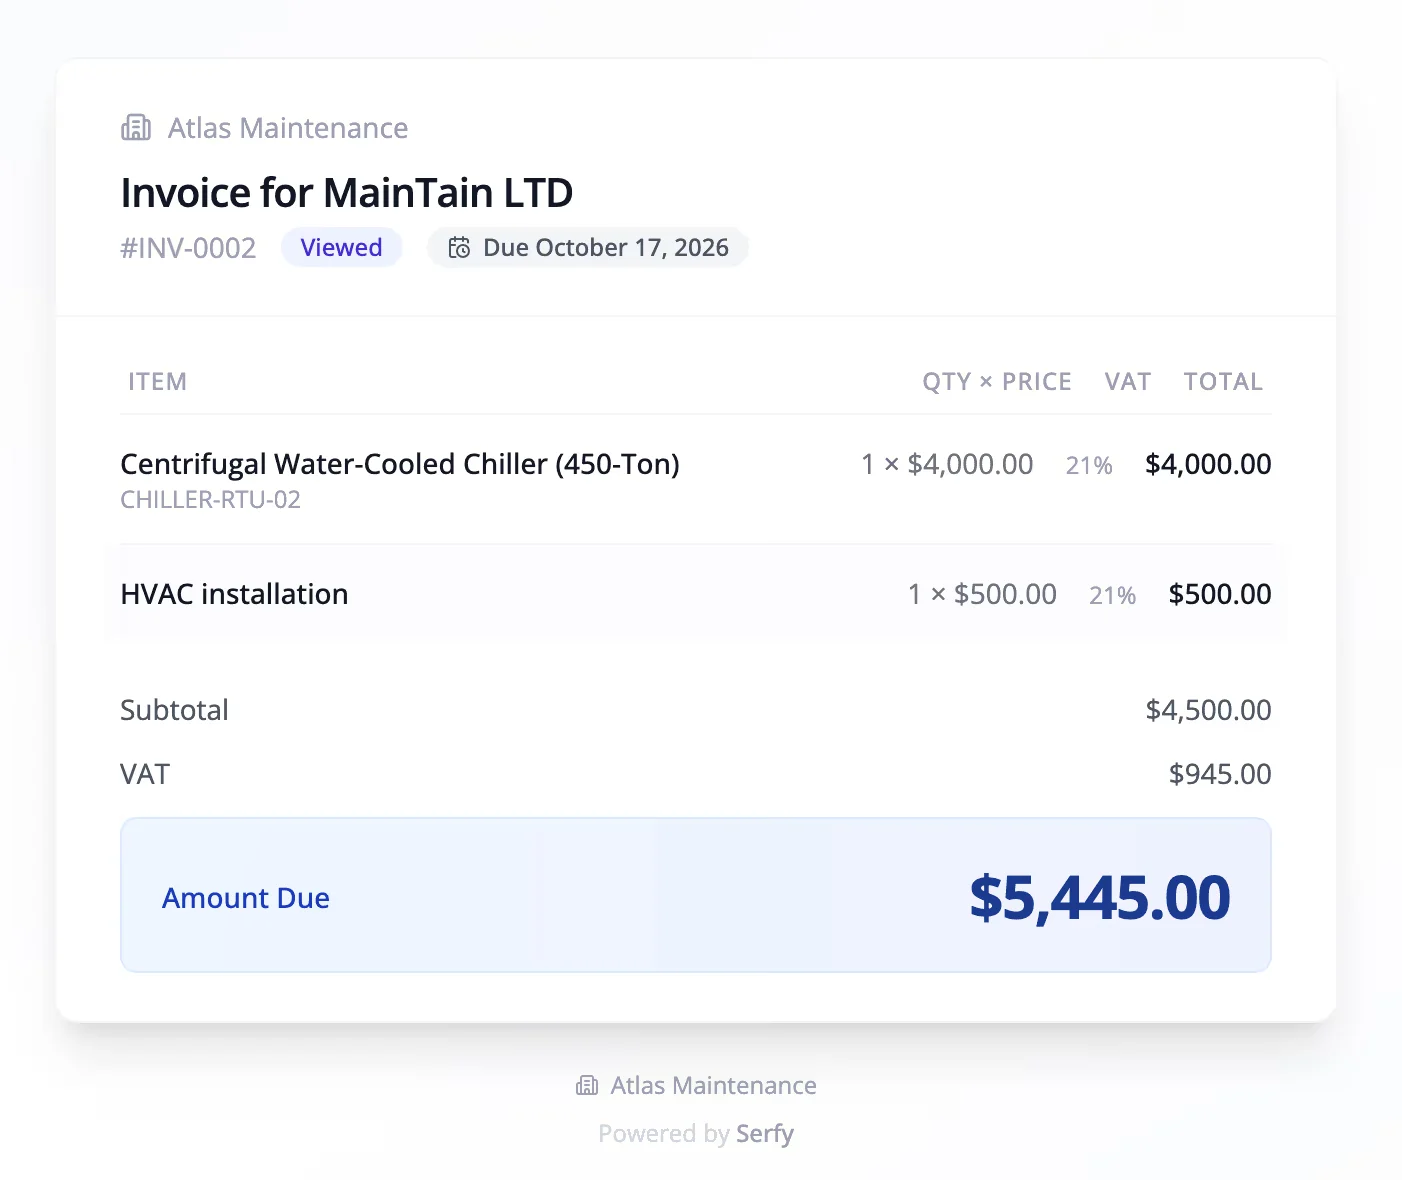Click the $500.00 total in the HVAC row
Viewport: 1402px width, 1180px height.
[1220, 594]
